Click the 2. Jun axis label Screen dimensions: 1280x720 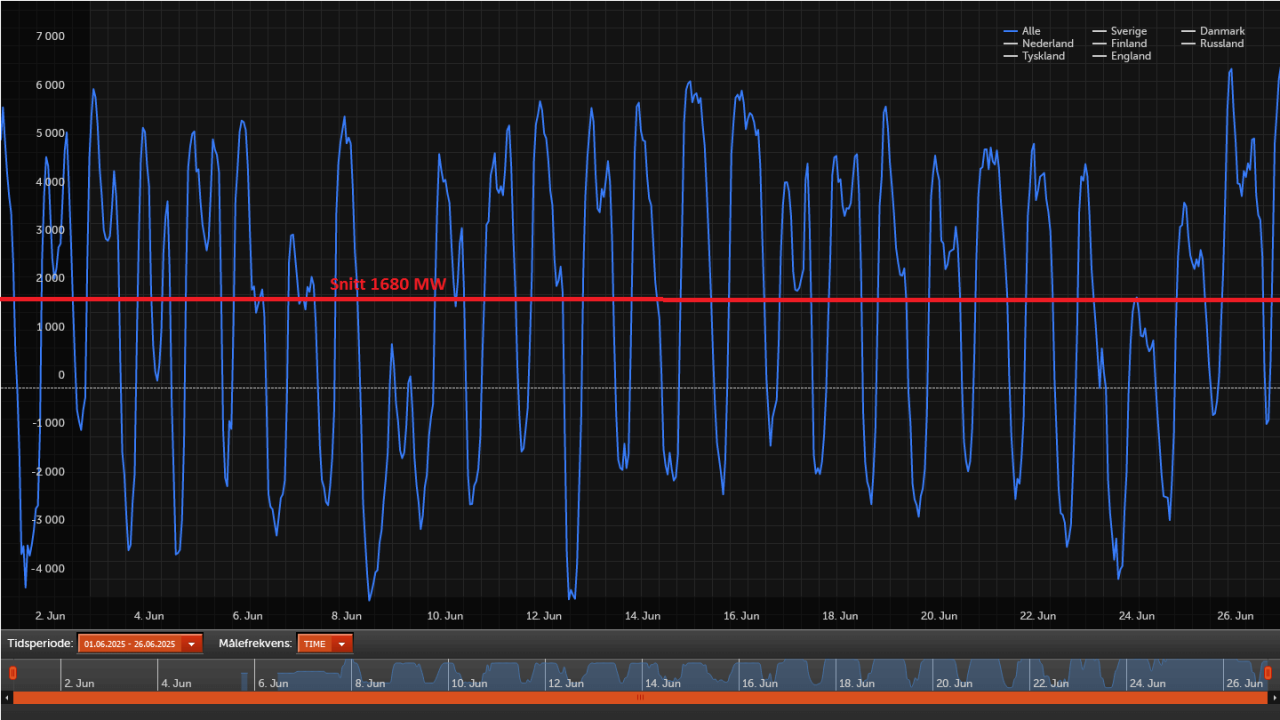[x=49, y=616]
